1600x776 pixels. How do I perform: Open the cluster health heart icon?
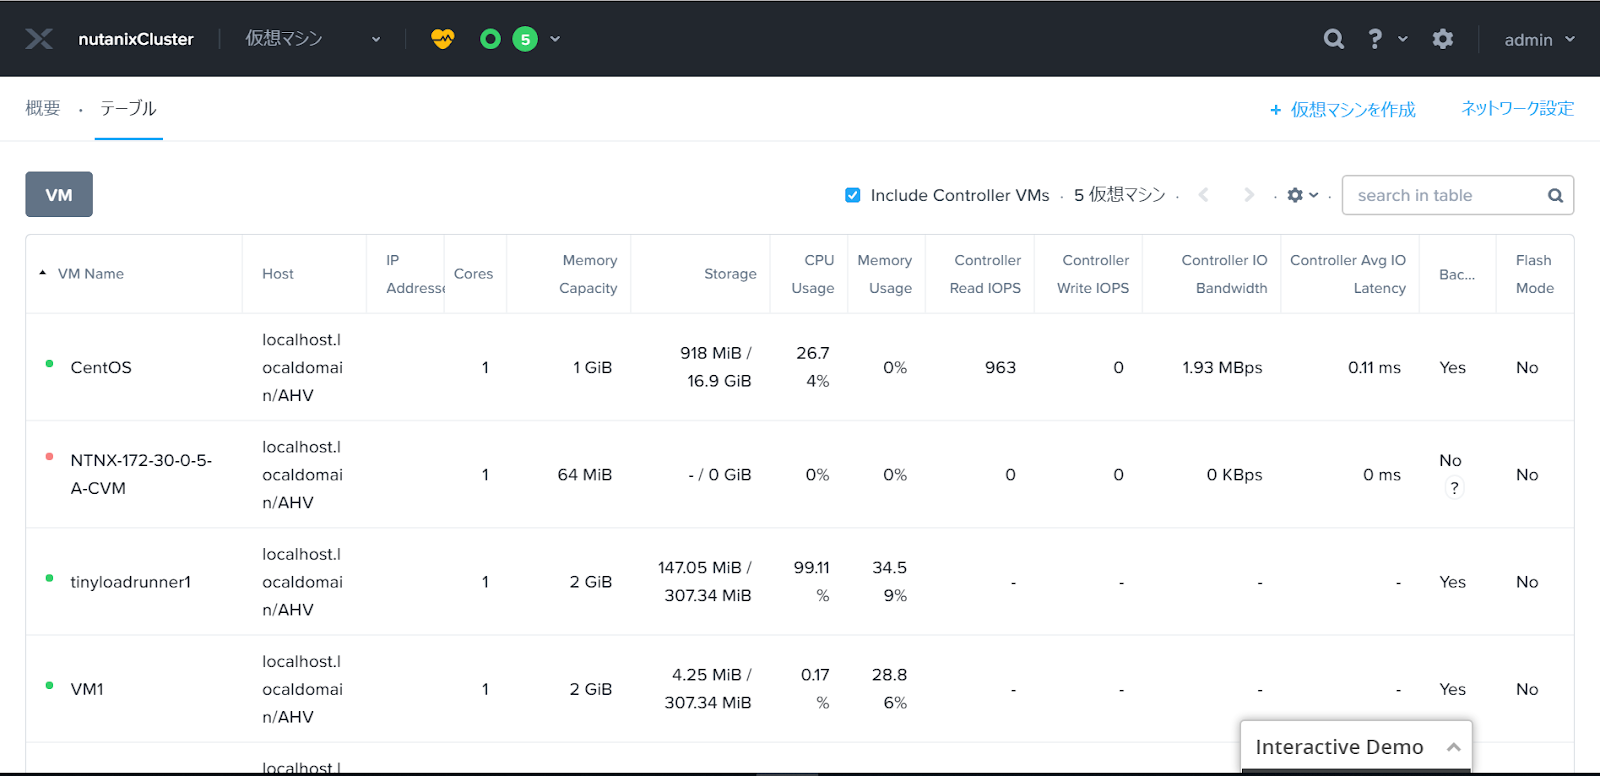coord(442,39)
